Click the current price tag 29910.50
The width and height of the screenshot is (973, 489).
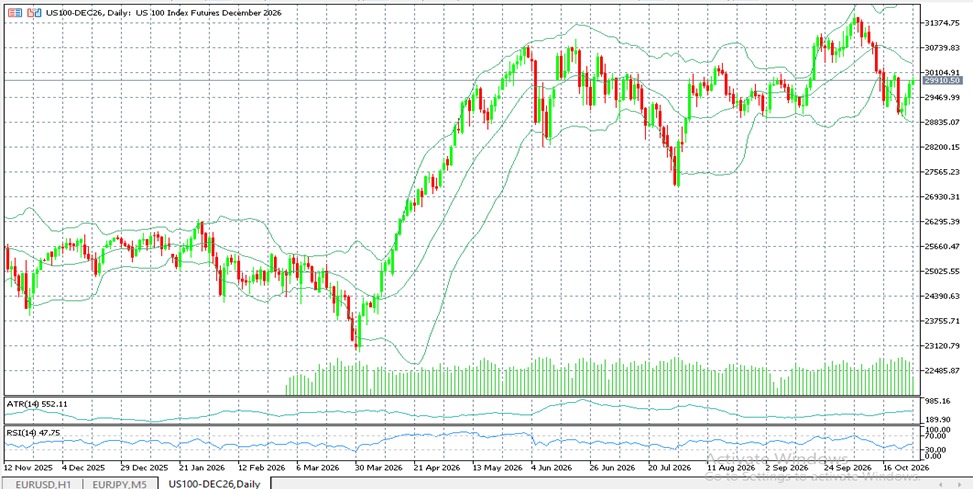click(942, 81)
